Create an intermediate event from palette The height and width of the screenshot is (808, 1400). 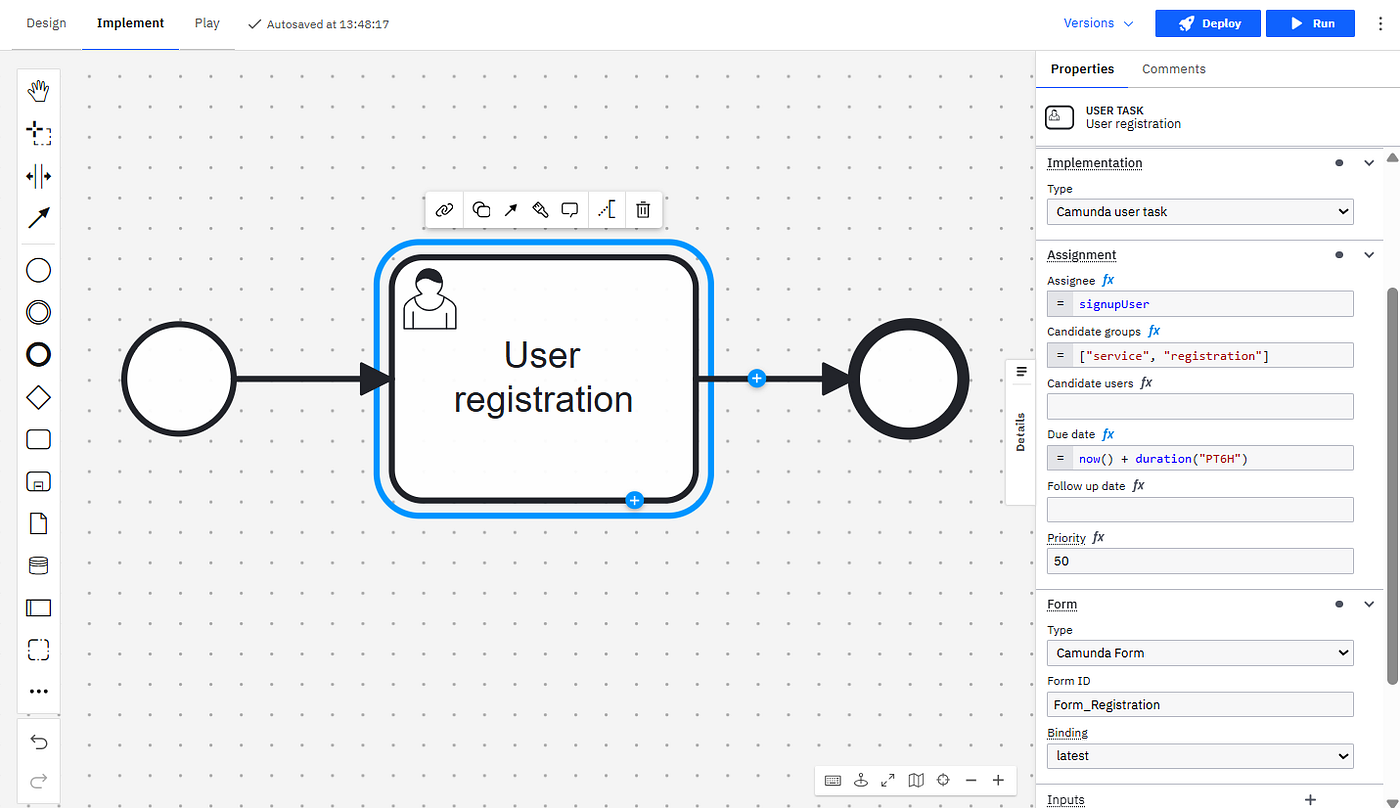[38, 312]
